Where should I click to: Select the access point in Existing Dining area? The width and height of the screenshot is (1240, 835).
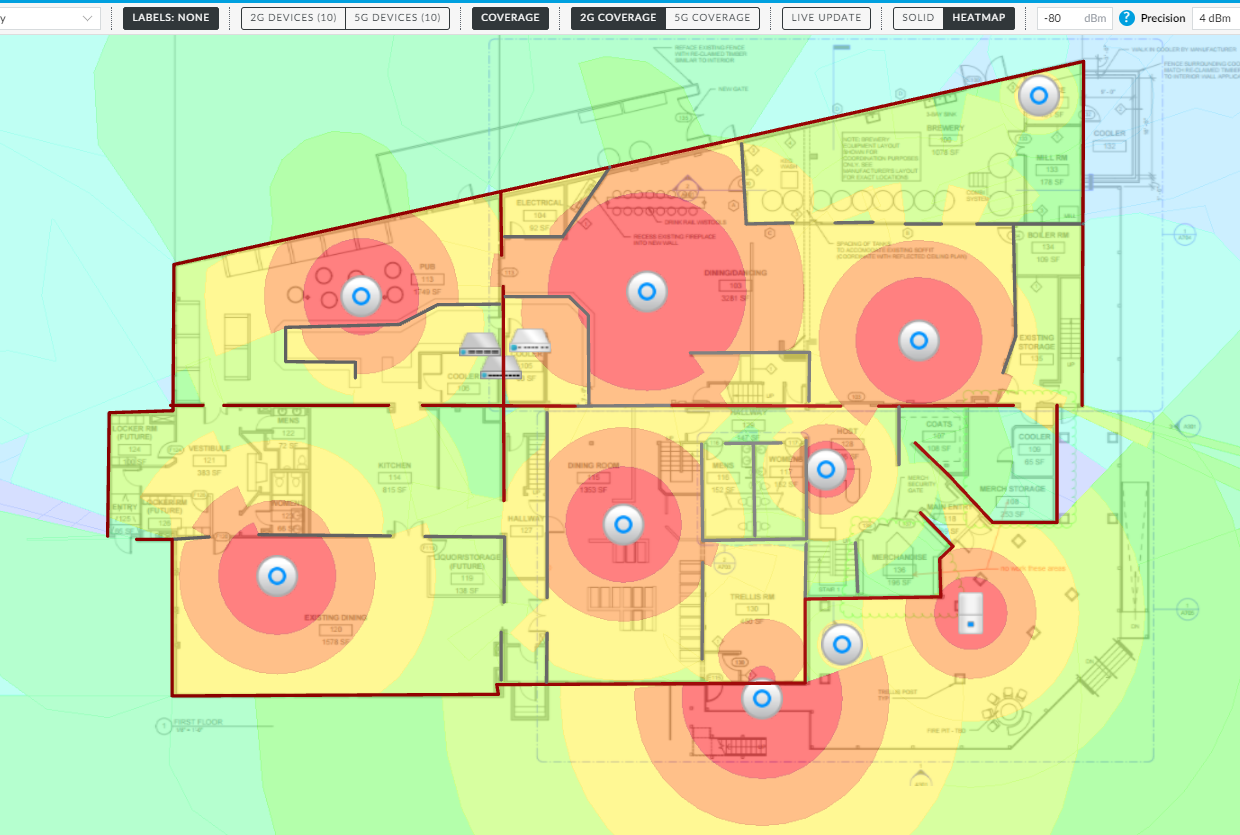pyautogui.click(x=277, y=575)
